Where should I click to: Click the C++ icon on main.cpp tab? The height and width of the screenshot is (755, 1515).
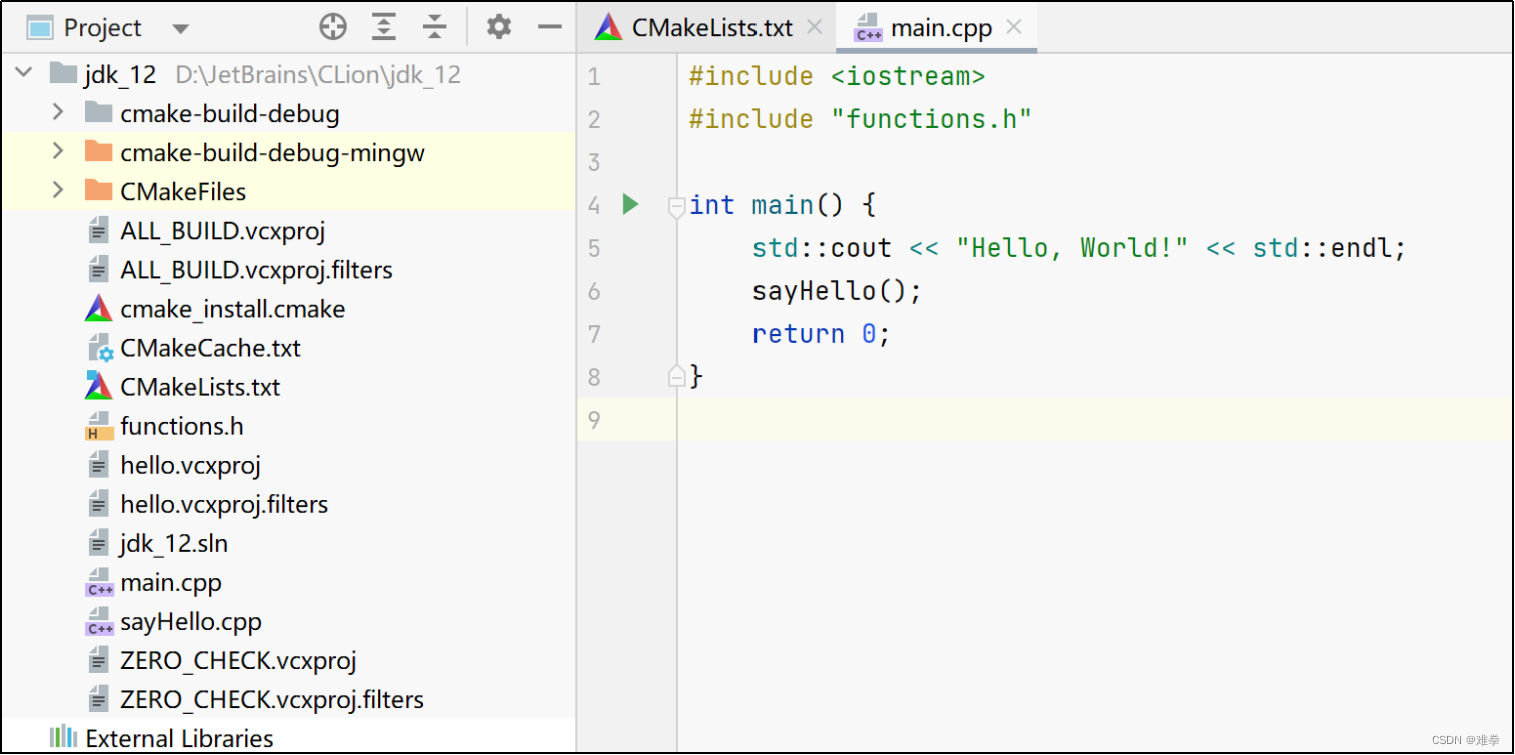pos(868,28)
